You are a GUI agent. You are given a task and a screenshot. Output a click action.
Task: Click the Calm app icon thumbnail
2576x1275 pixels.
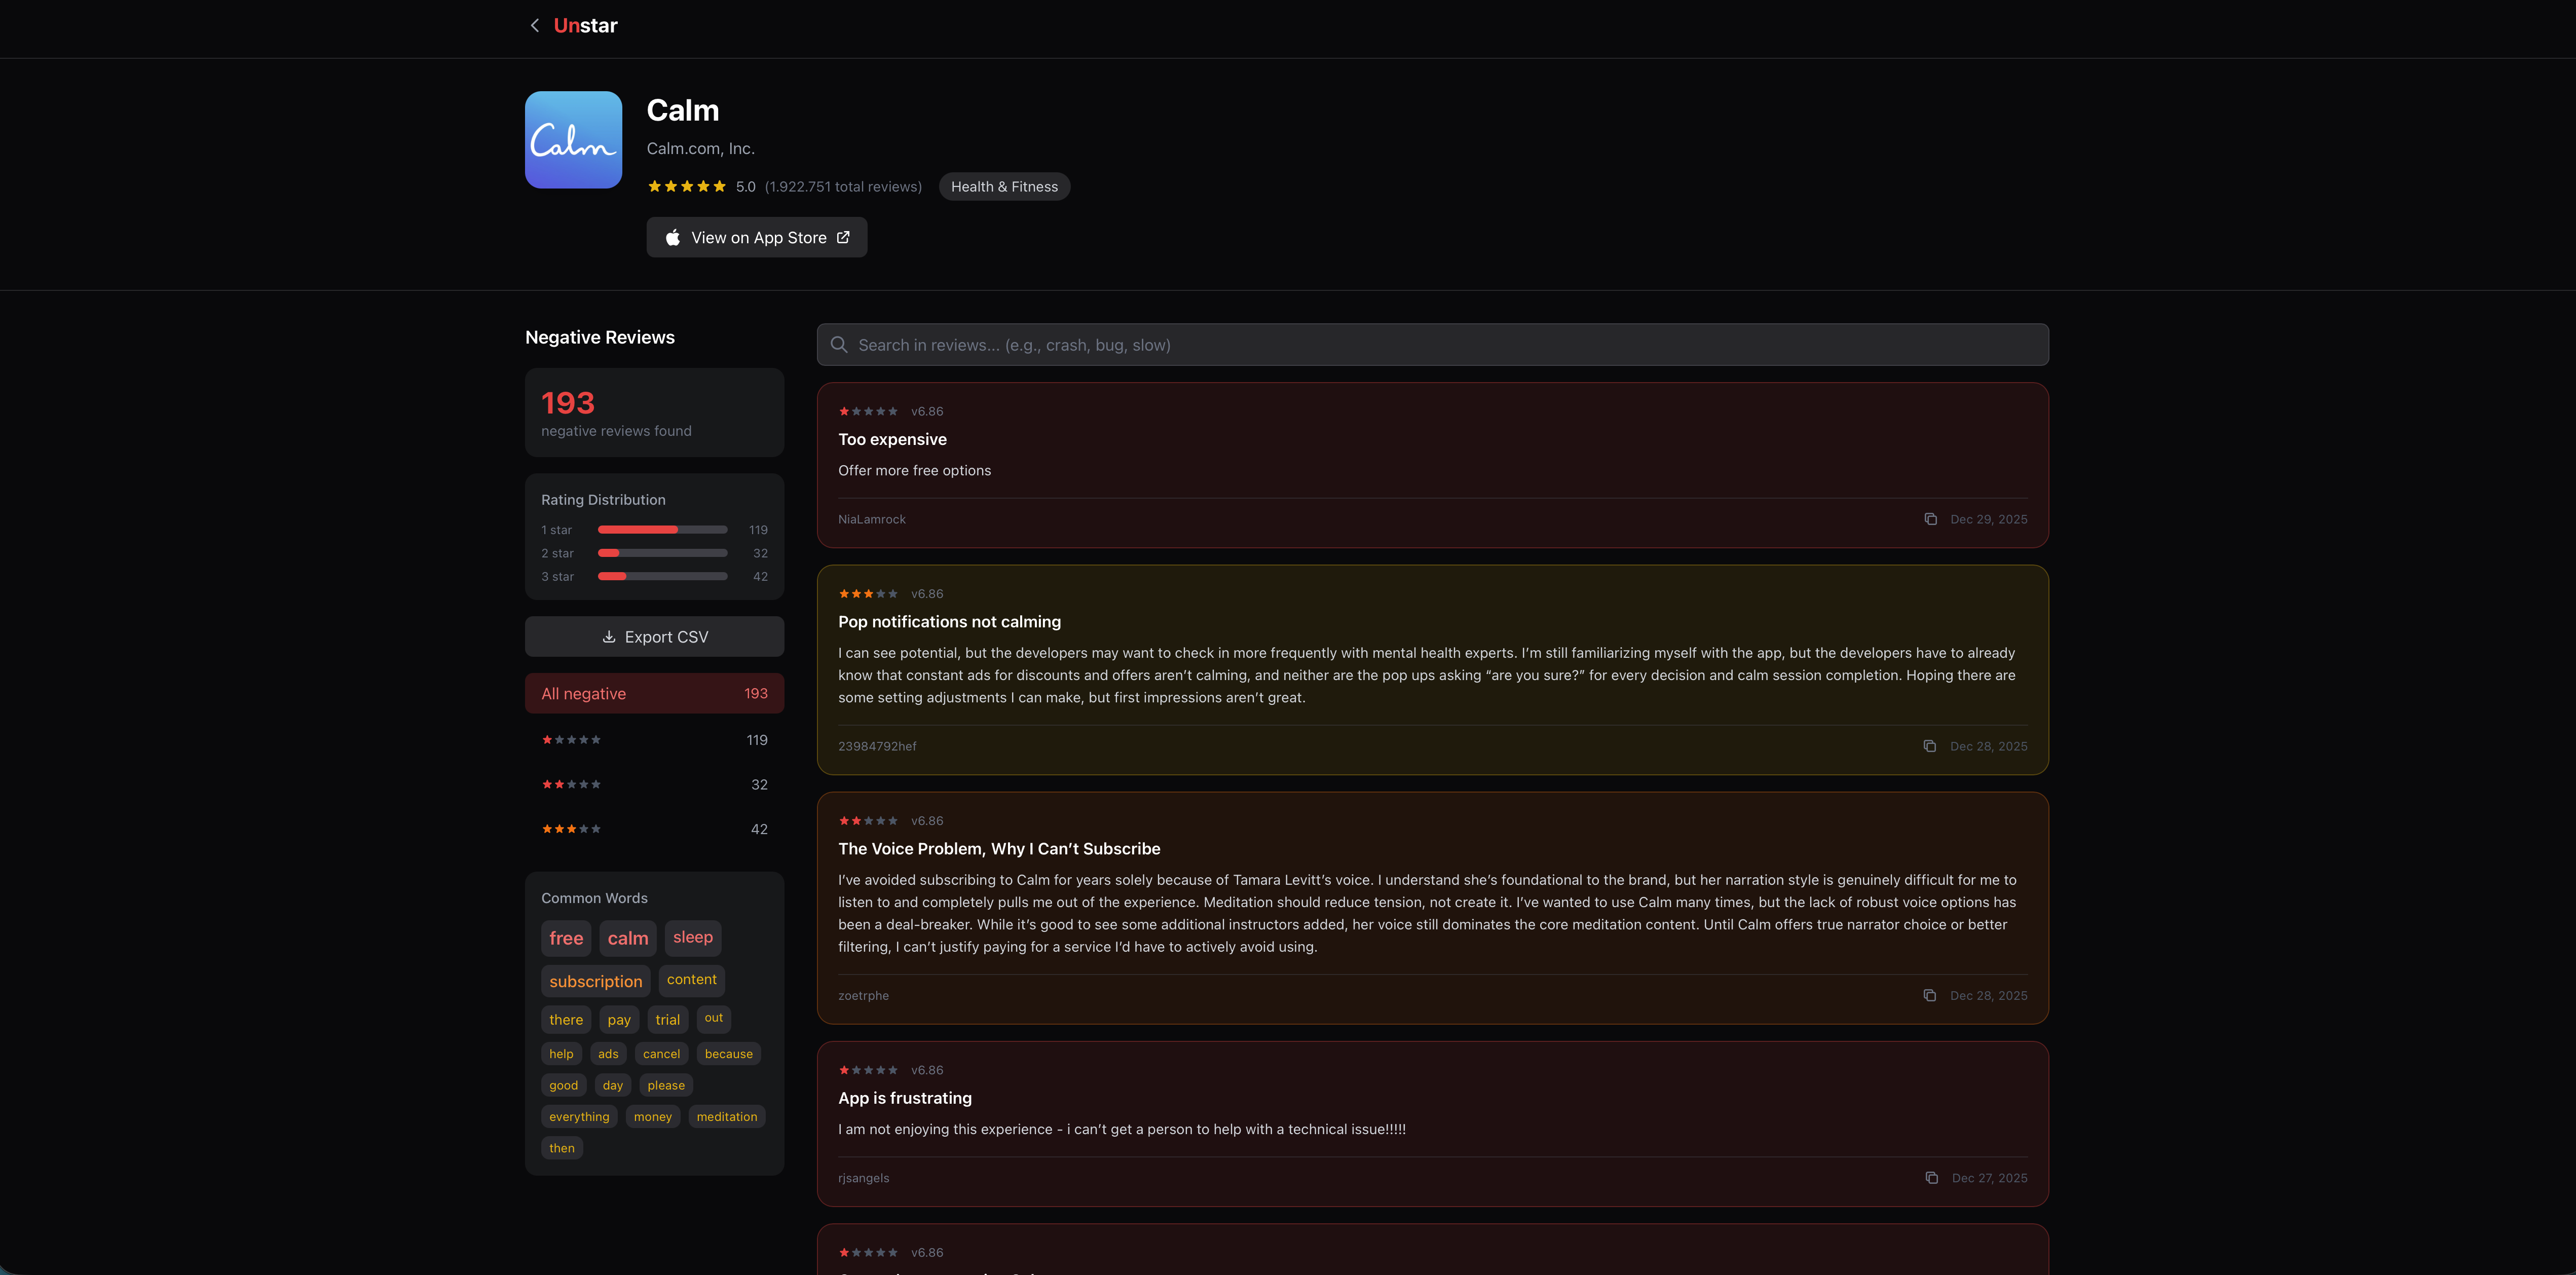pyautogui.click(x=573, y=139)
